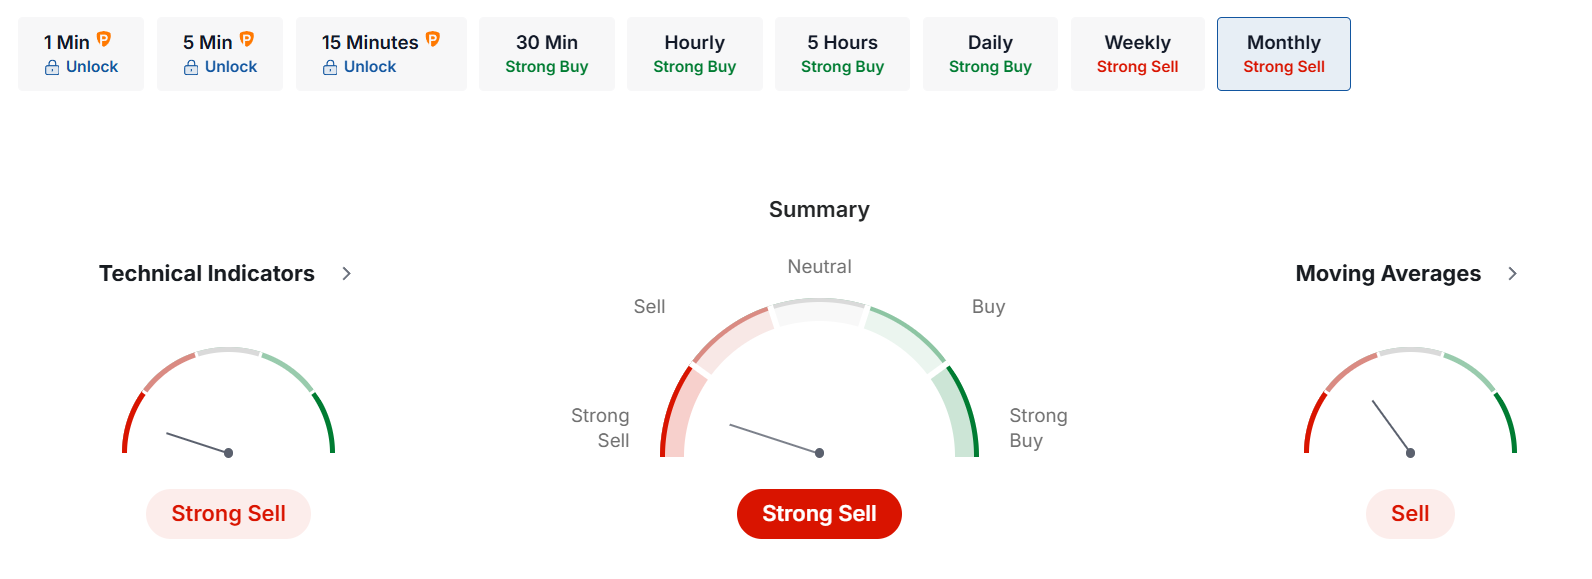Image resolution: width=1592 pixels, height=579 pixels.
Task: Click the orange Pro badge beside 1 Min
Action: [x=104, y=40]
